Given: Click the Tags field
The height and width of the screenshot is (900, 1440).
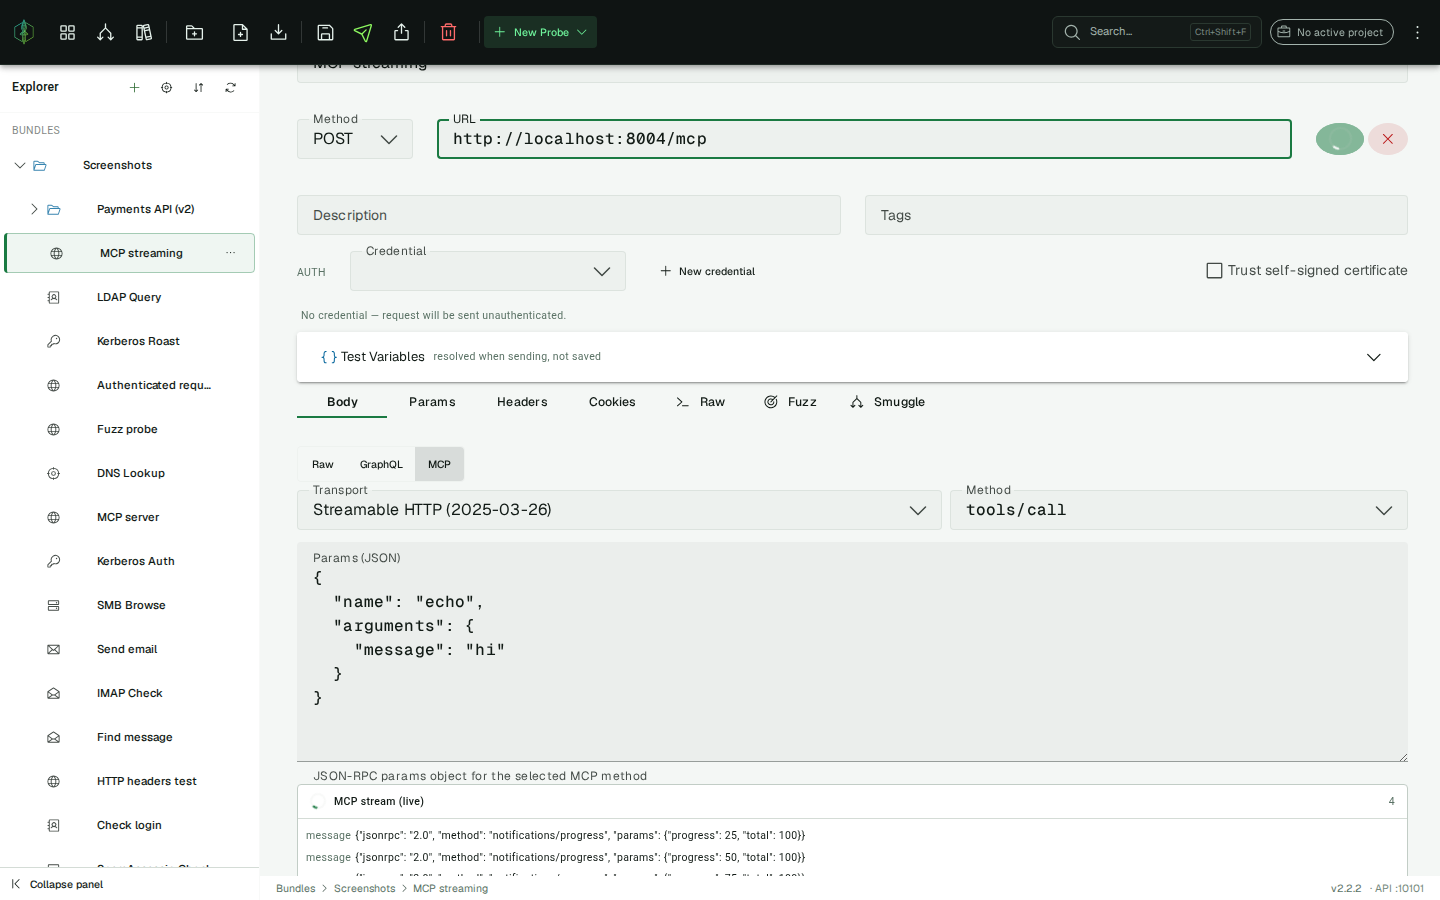Looking at the screenshot, I should [x=1136, y=215].
